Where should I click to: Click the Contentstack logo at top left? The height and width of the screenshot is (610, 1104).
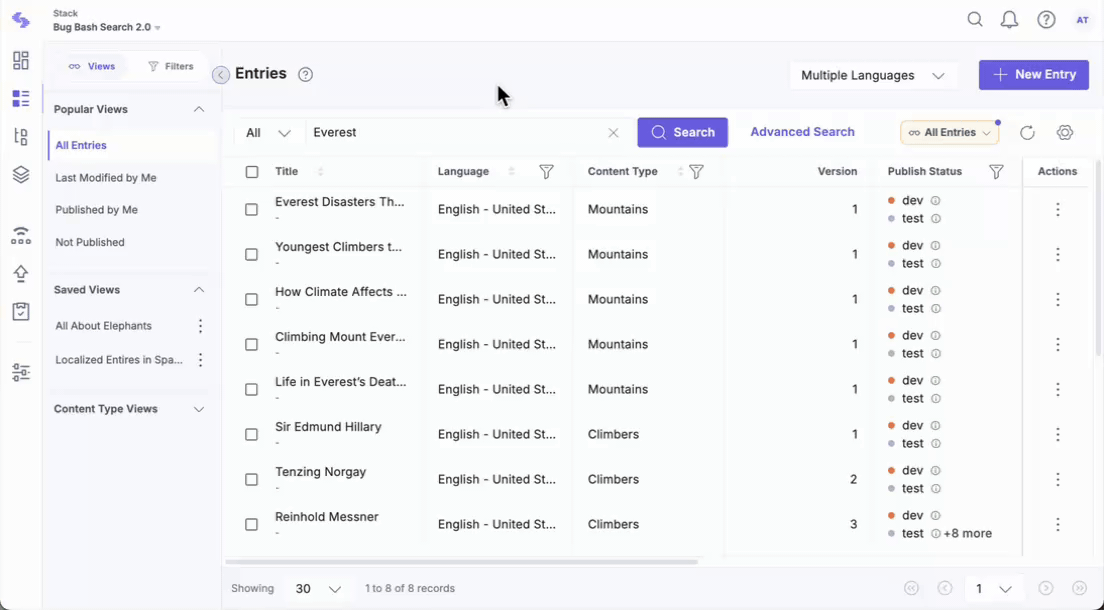(21, 20)
